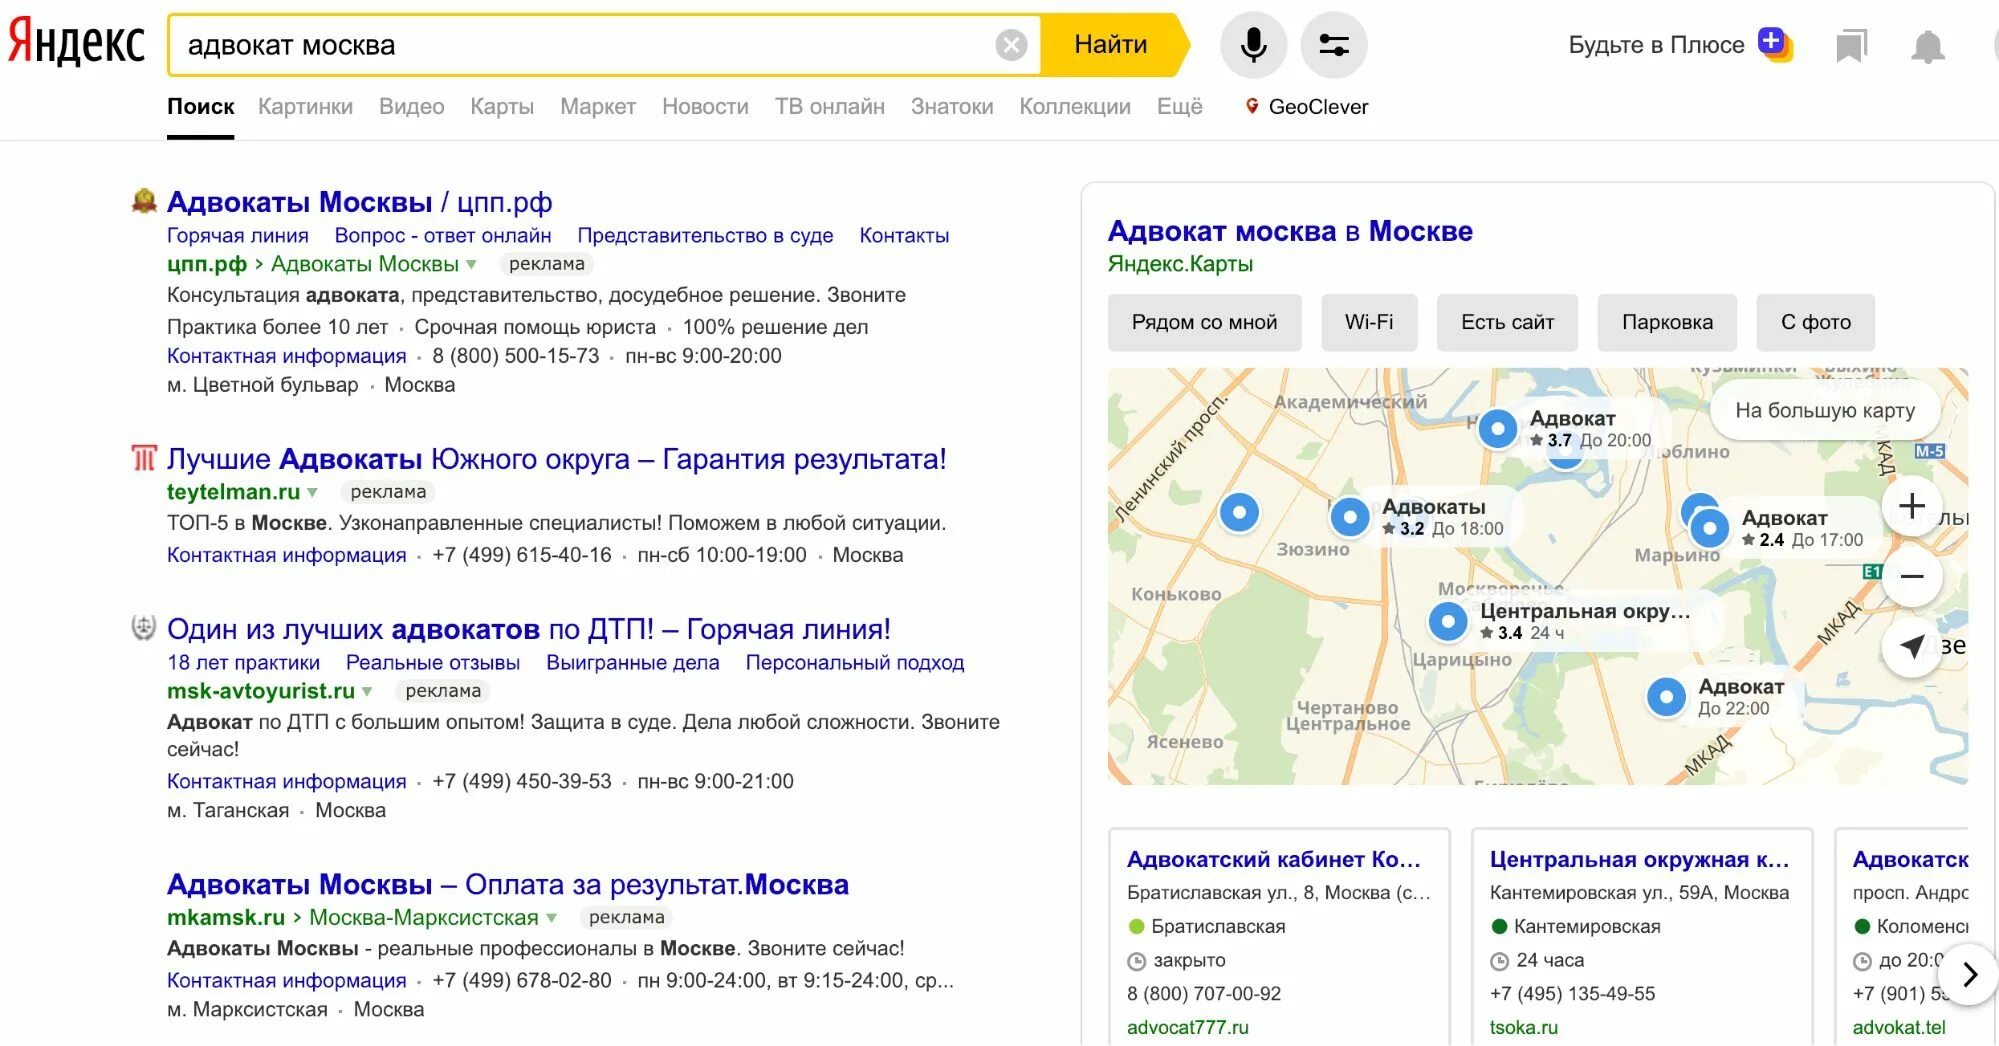Toggle the Рядом со мной filter
Viewport: 1999px width, 1046px height.
[x=1204, y=322]
